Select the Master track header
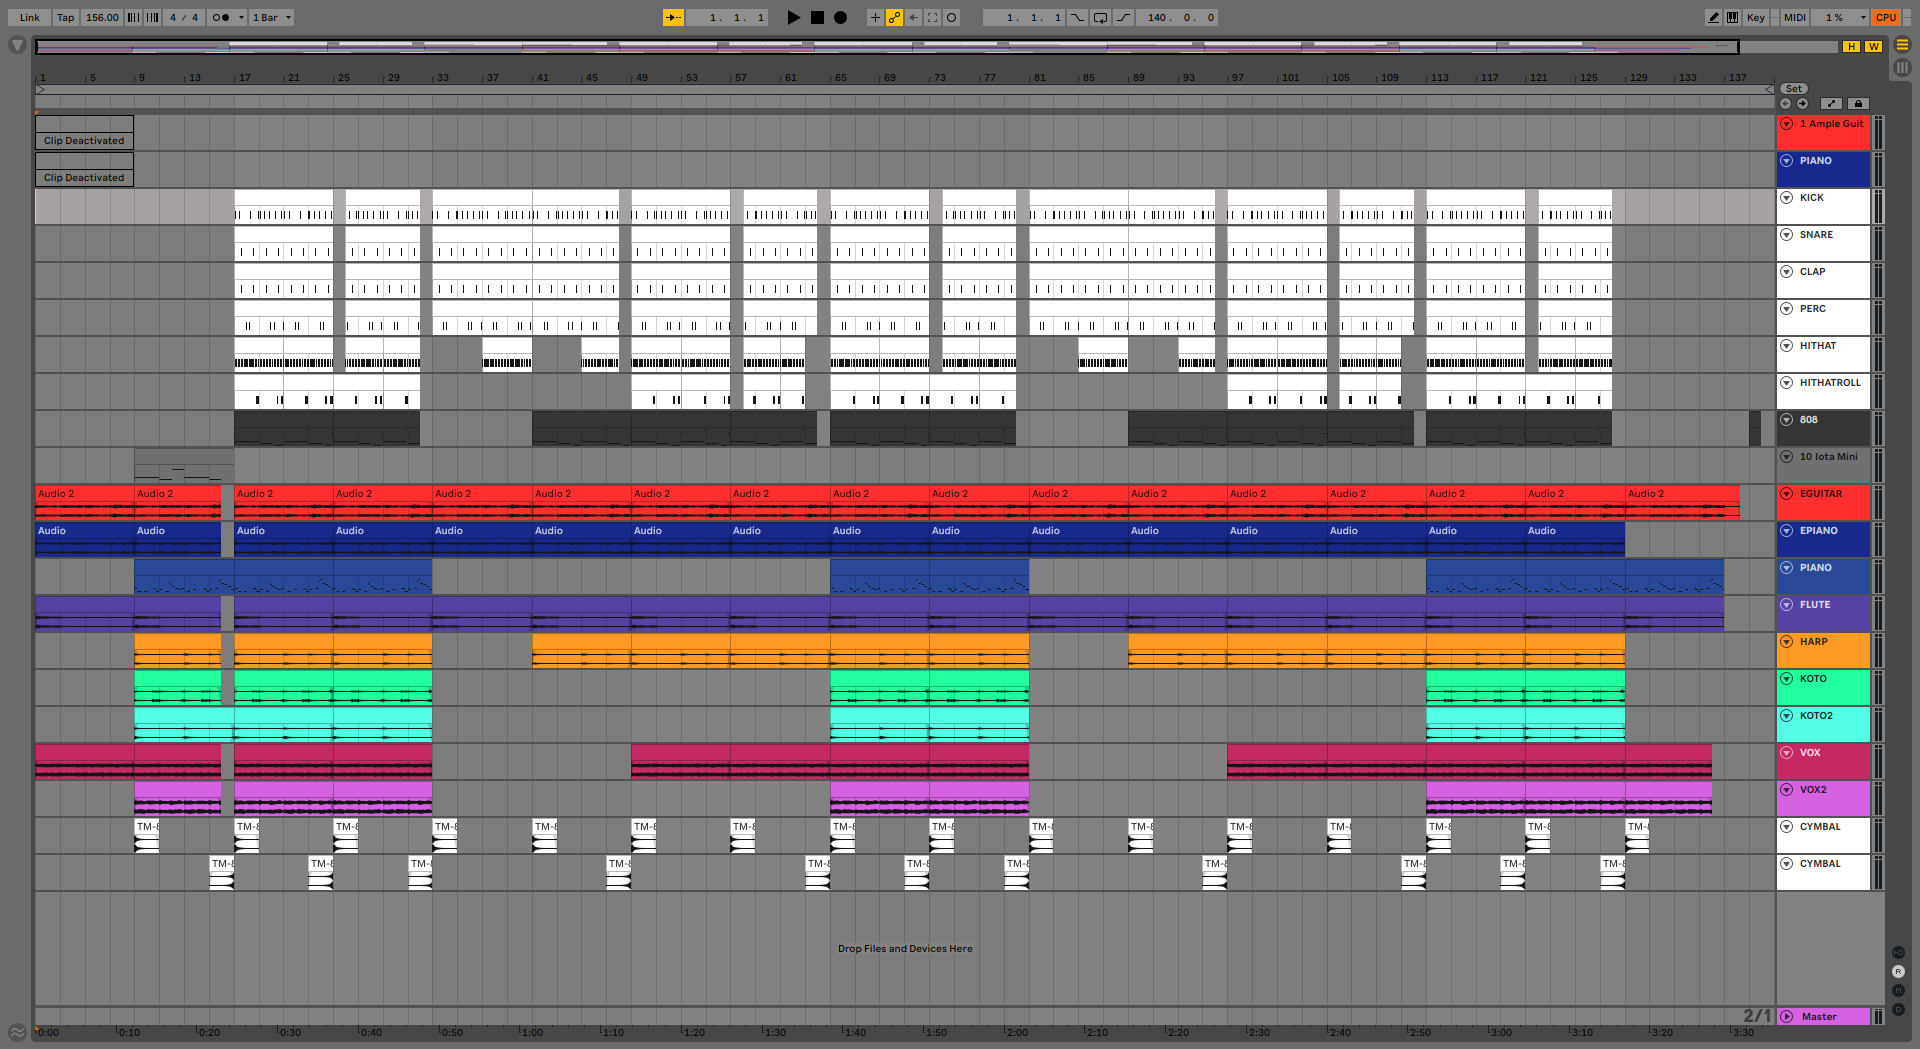1920x1049 pixels. tap(1823, 1016)
